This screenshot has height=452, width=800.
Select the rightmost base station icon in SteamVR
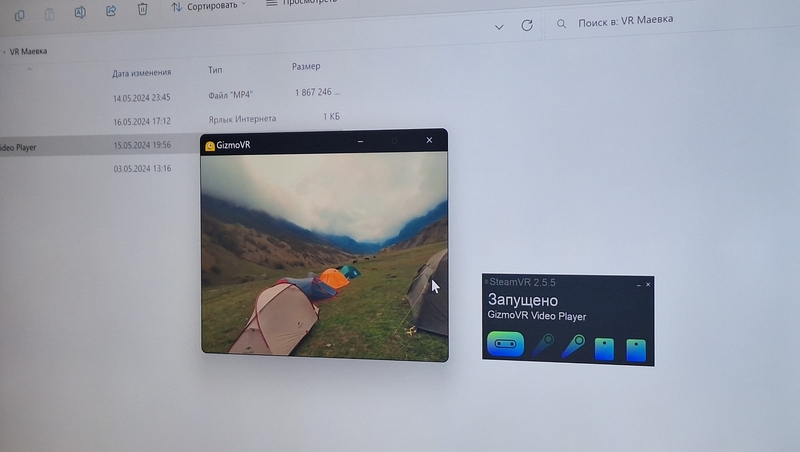(636, 350)
